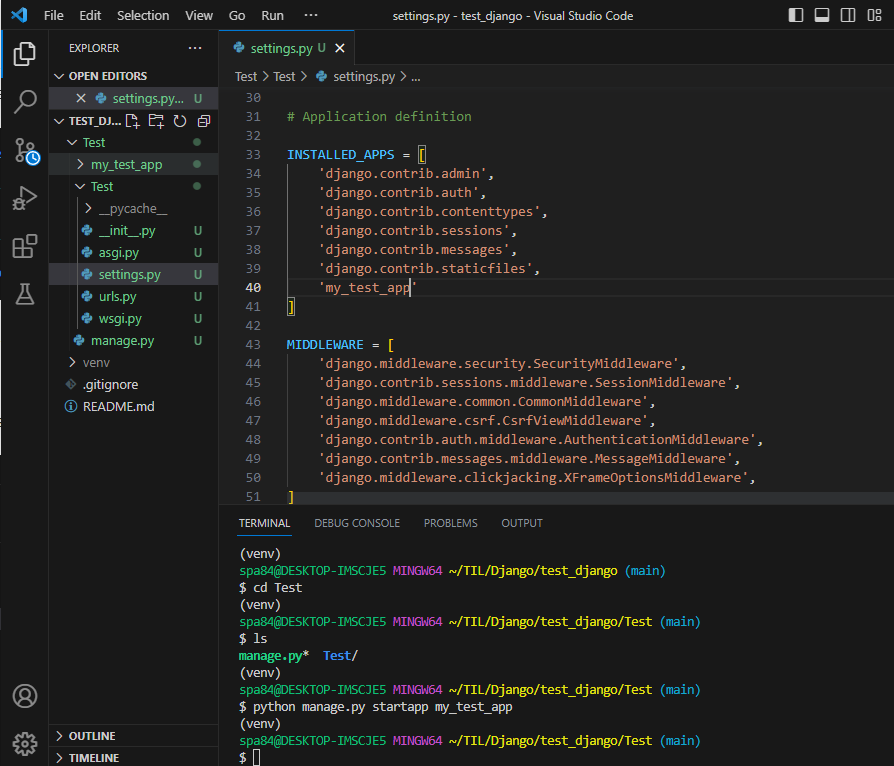Toggle the bottom panel layout icon
Screen dimensions: 894x766
(x=822, y=15)
